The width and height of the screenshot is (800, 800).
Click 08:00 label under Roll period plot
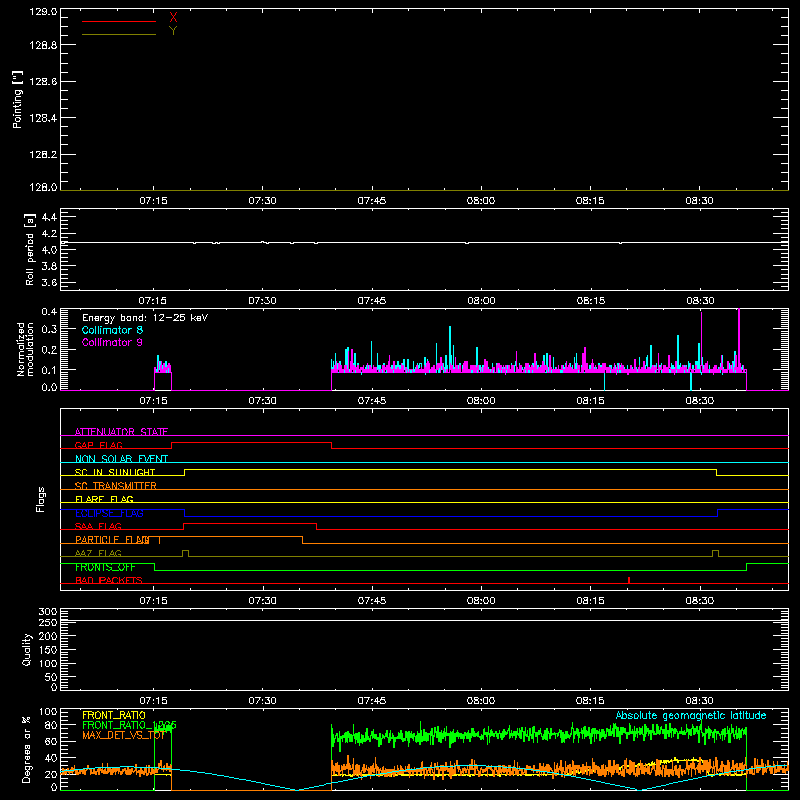point(481,301)
